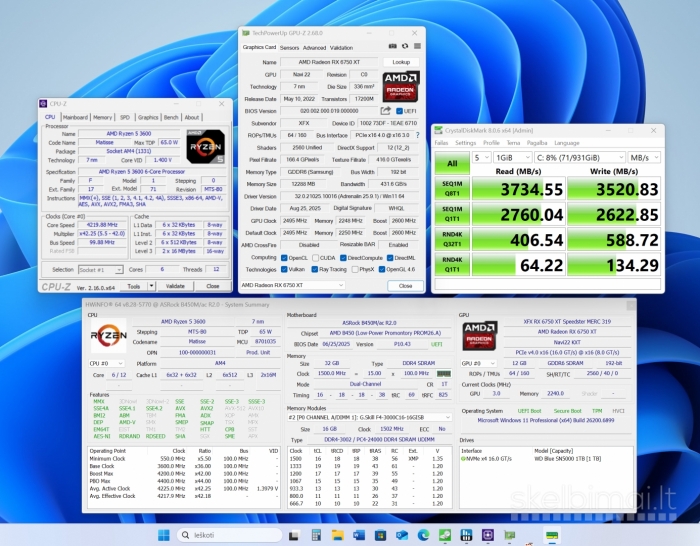The width and height of the screenshot is (700, 546).
Task: Open File Explorer from the taskbar
Action: pos(338,535)
